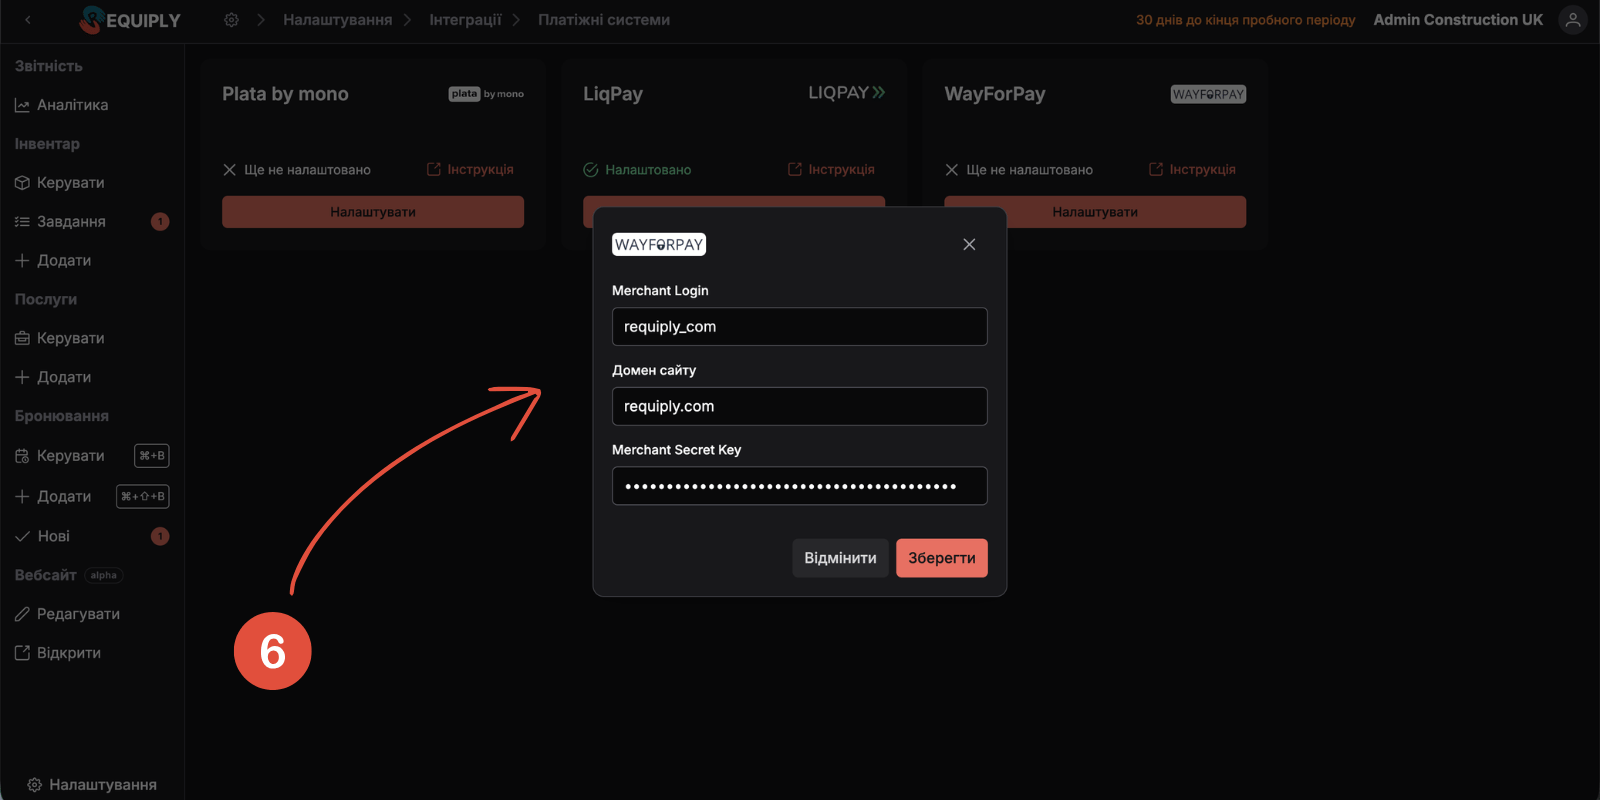Click the ⌘+⇧+B shortcut badge
Image resolution: width=1600 pixels, height=800 pixels.
pyautogui.click(x=143, y=496)
